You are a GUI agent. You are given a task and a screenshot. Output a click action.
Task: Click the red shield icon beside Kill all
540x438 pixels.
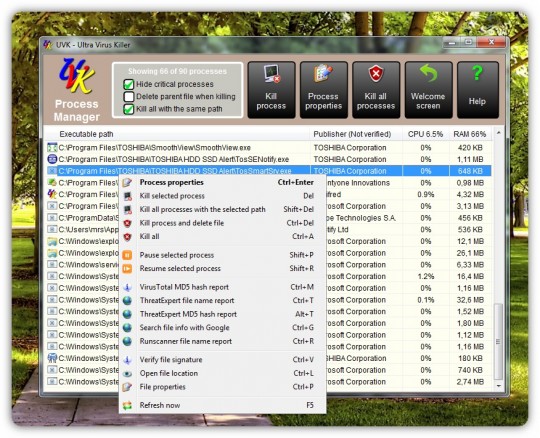pos(127,237)
